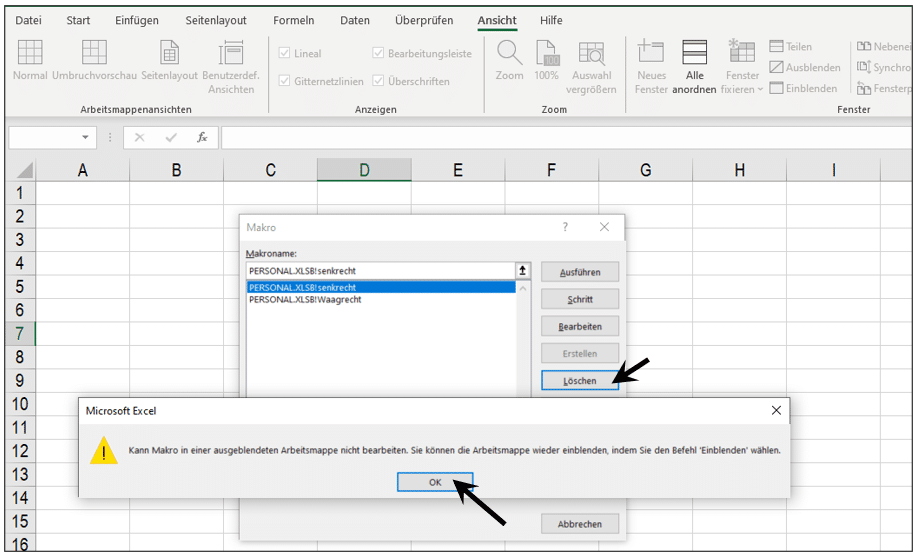This screenshot has width=917, height=558.
Task: Set zoom to 100% icon
Action: point(546,53)
